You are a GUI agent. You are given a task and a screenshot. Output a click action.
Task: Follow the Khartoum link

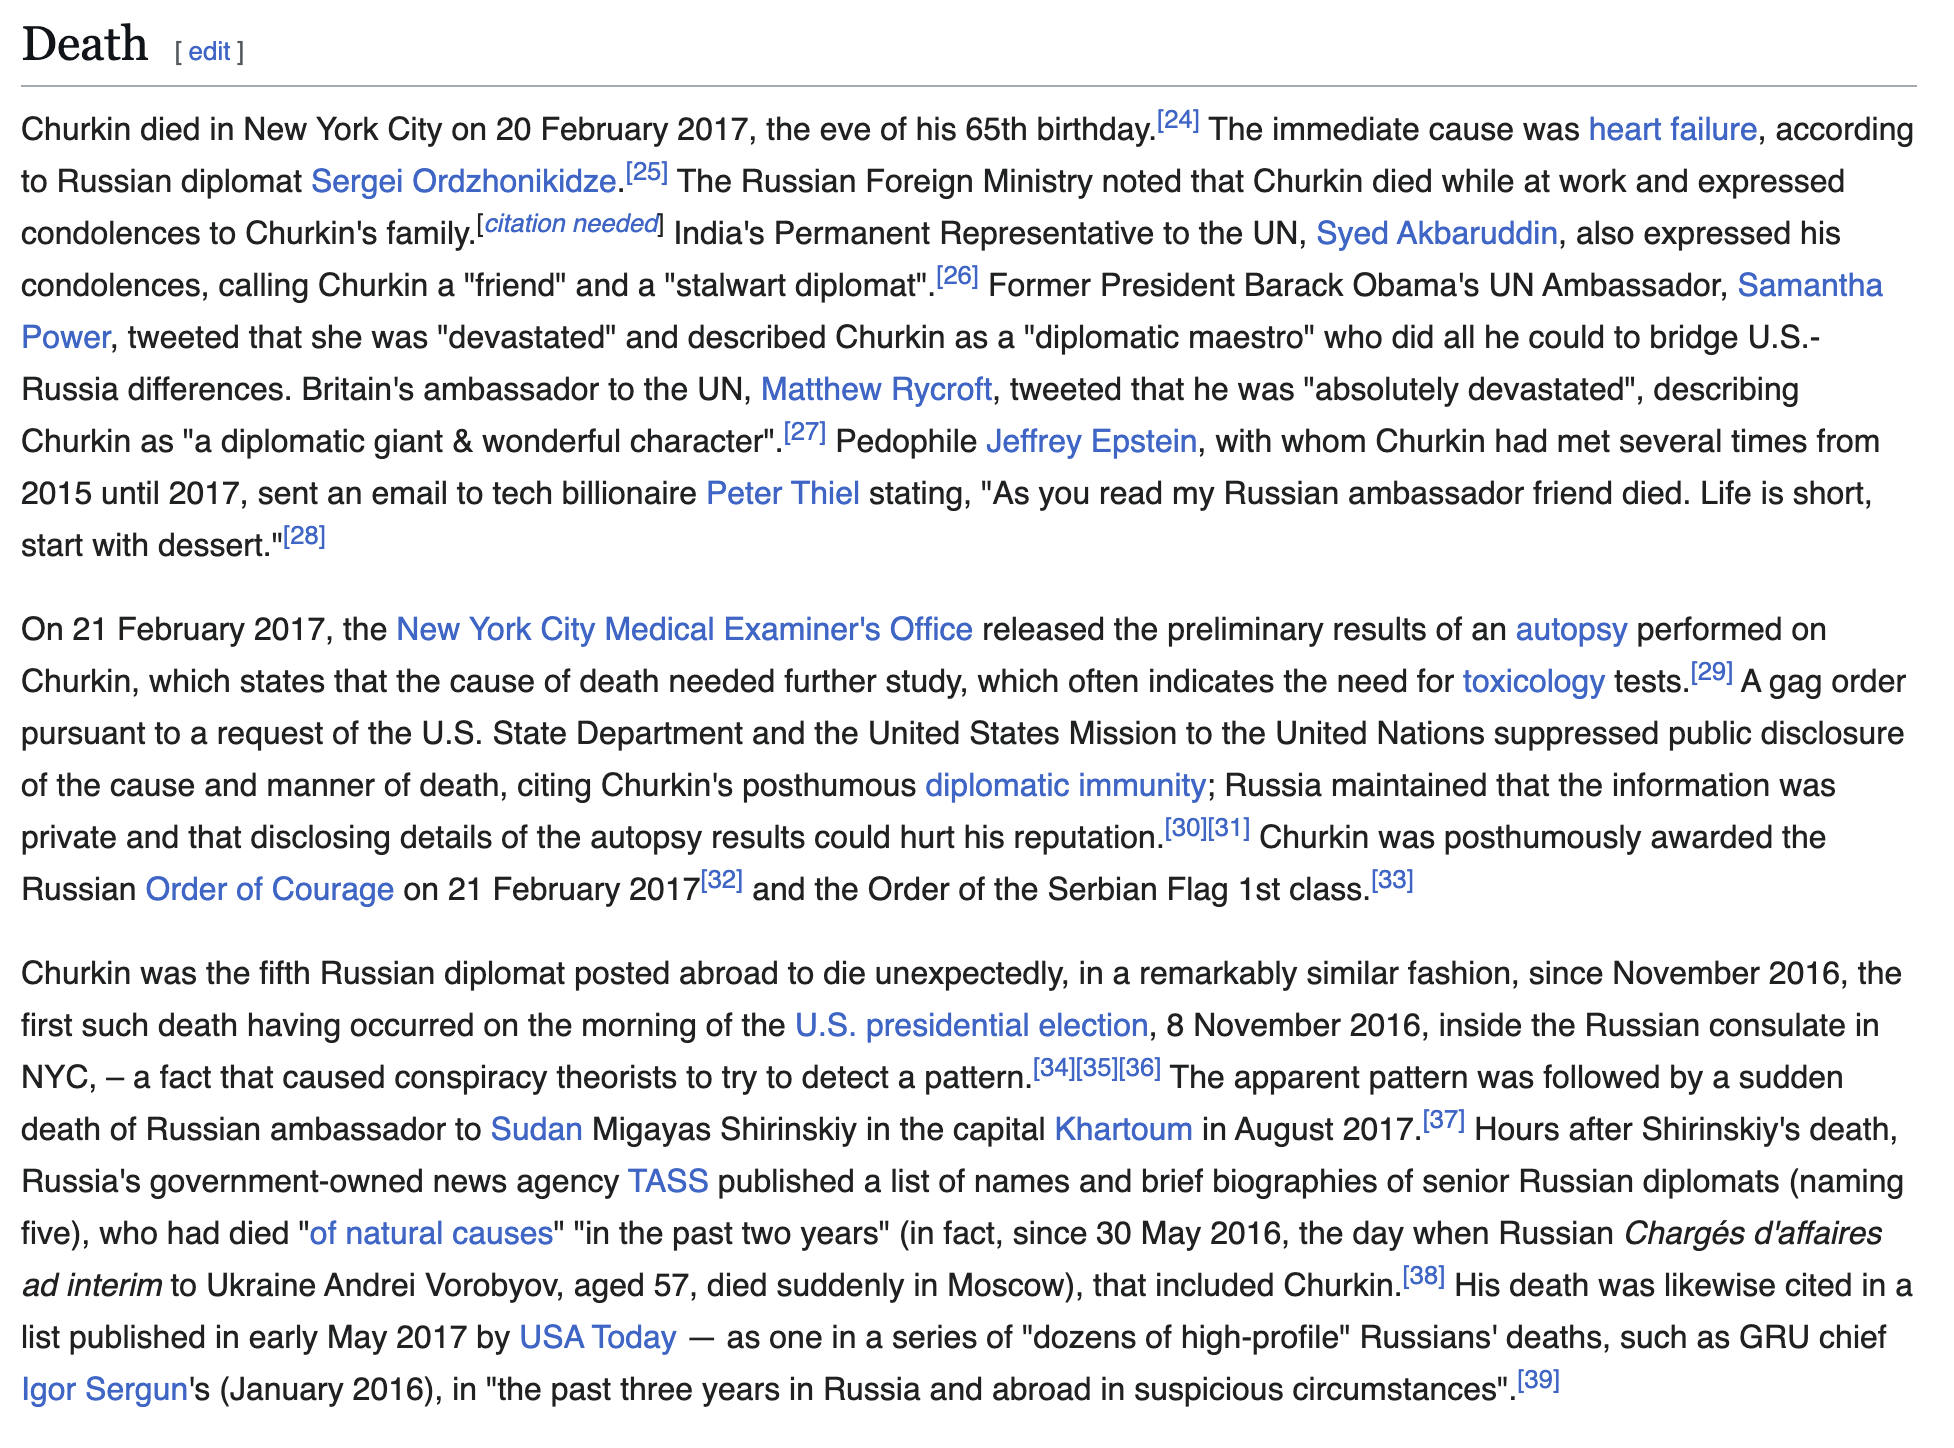pos(1123,1130)
